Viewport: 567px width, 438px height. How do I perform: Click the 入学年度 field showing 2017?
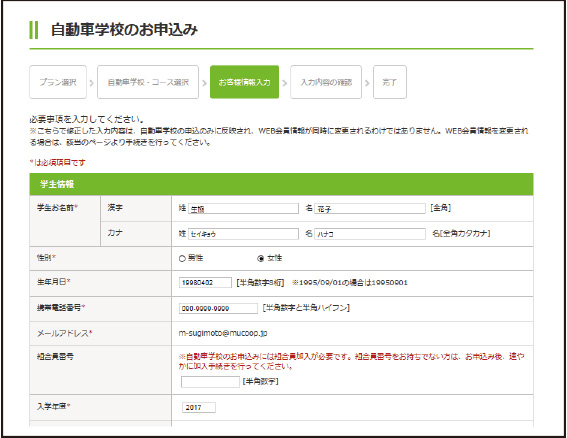coord(199,407)
